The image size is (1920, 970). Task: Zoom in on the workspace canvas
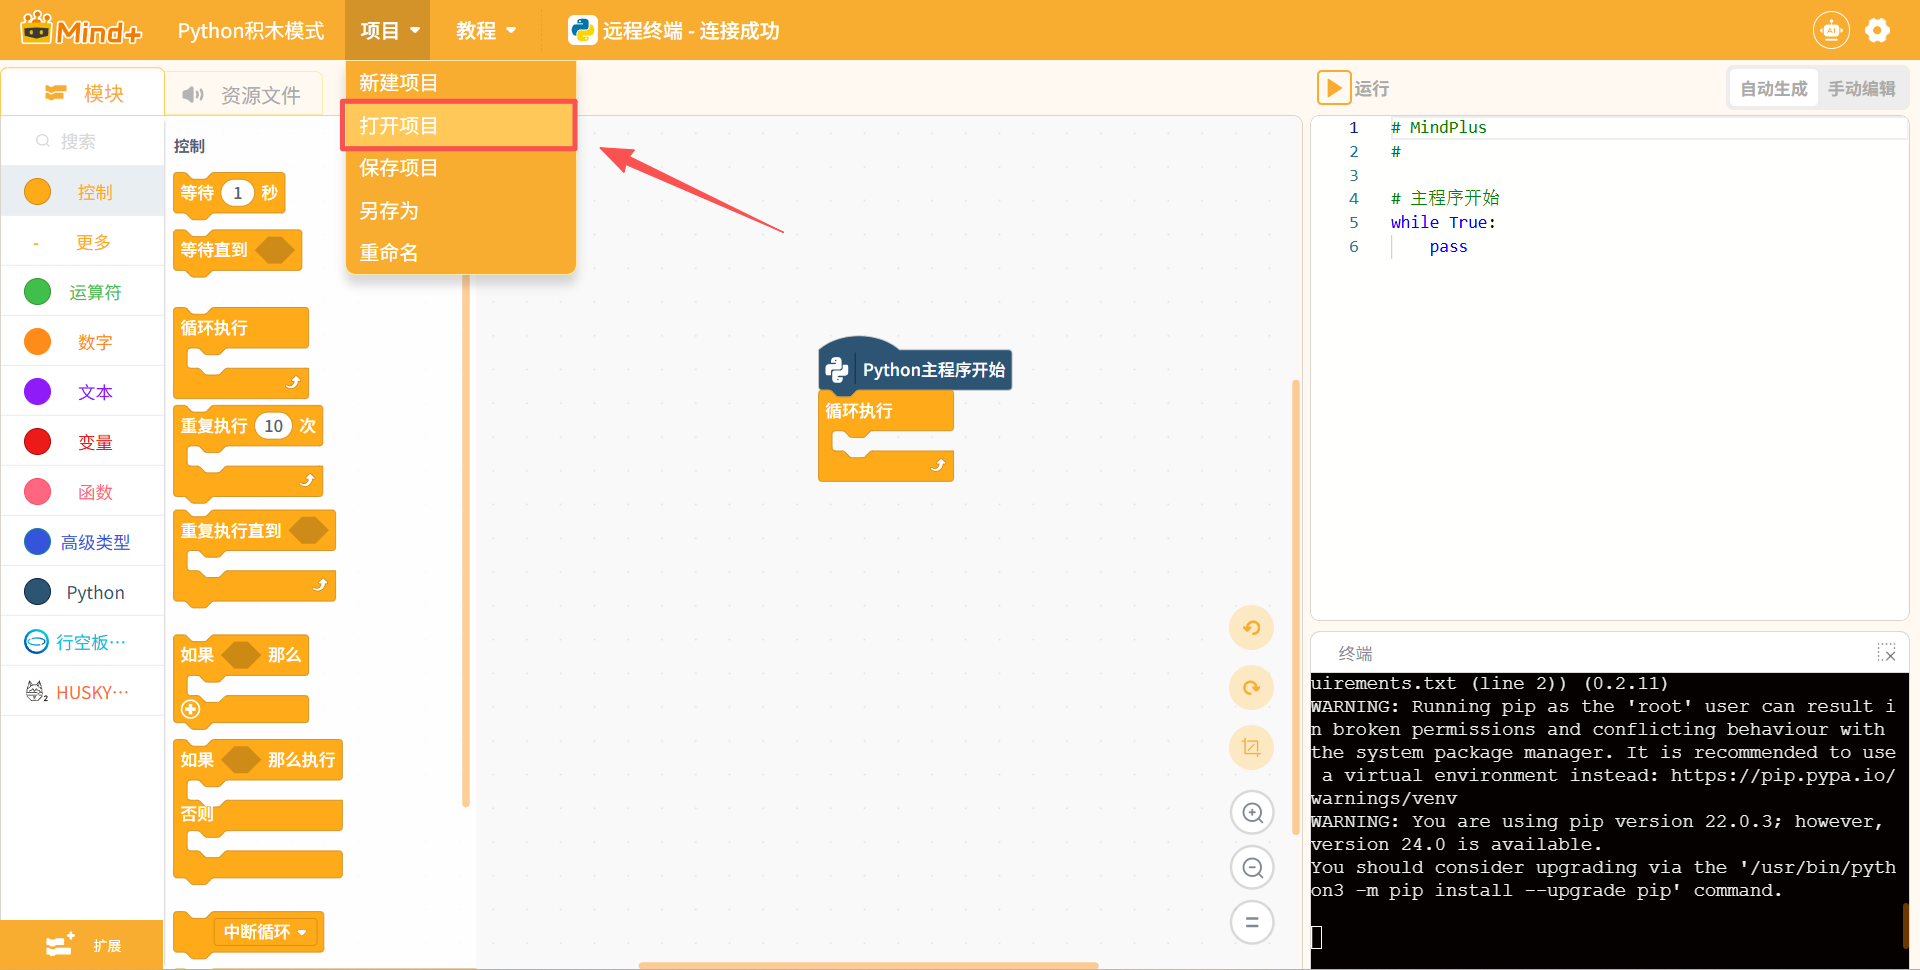[1251, 812]
